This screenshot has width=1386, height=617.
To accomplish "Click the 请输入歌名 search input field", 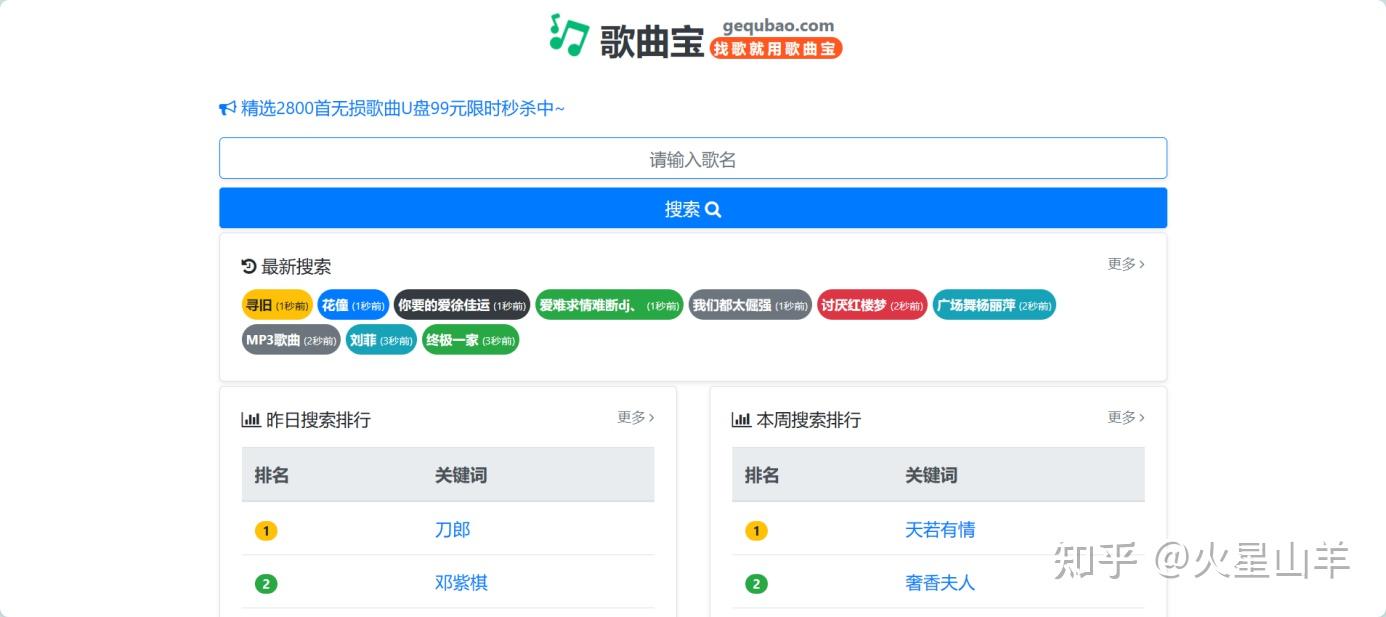I will click(693, 157).
